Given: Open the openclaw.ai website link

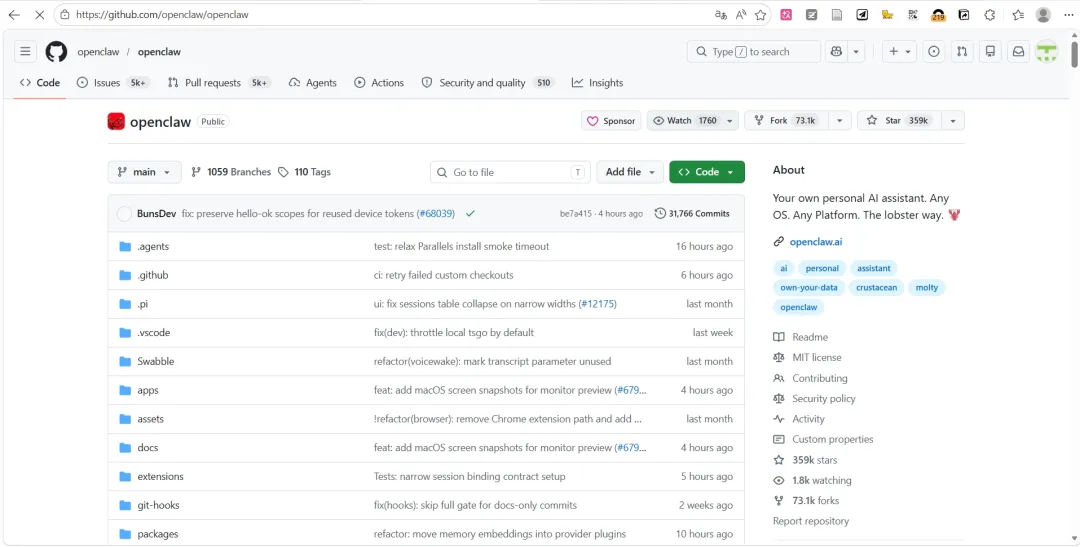Looking at the screenshot, I should click(x=816, y=242).
